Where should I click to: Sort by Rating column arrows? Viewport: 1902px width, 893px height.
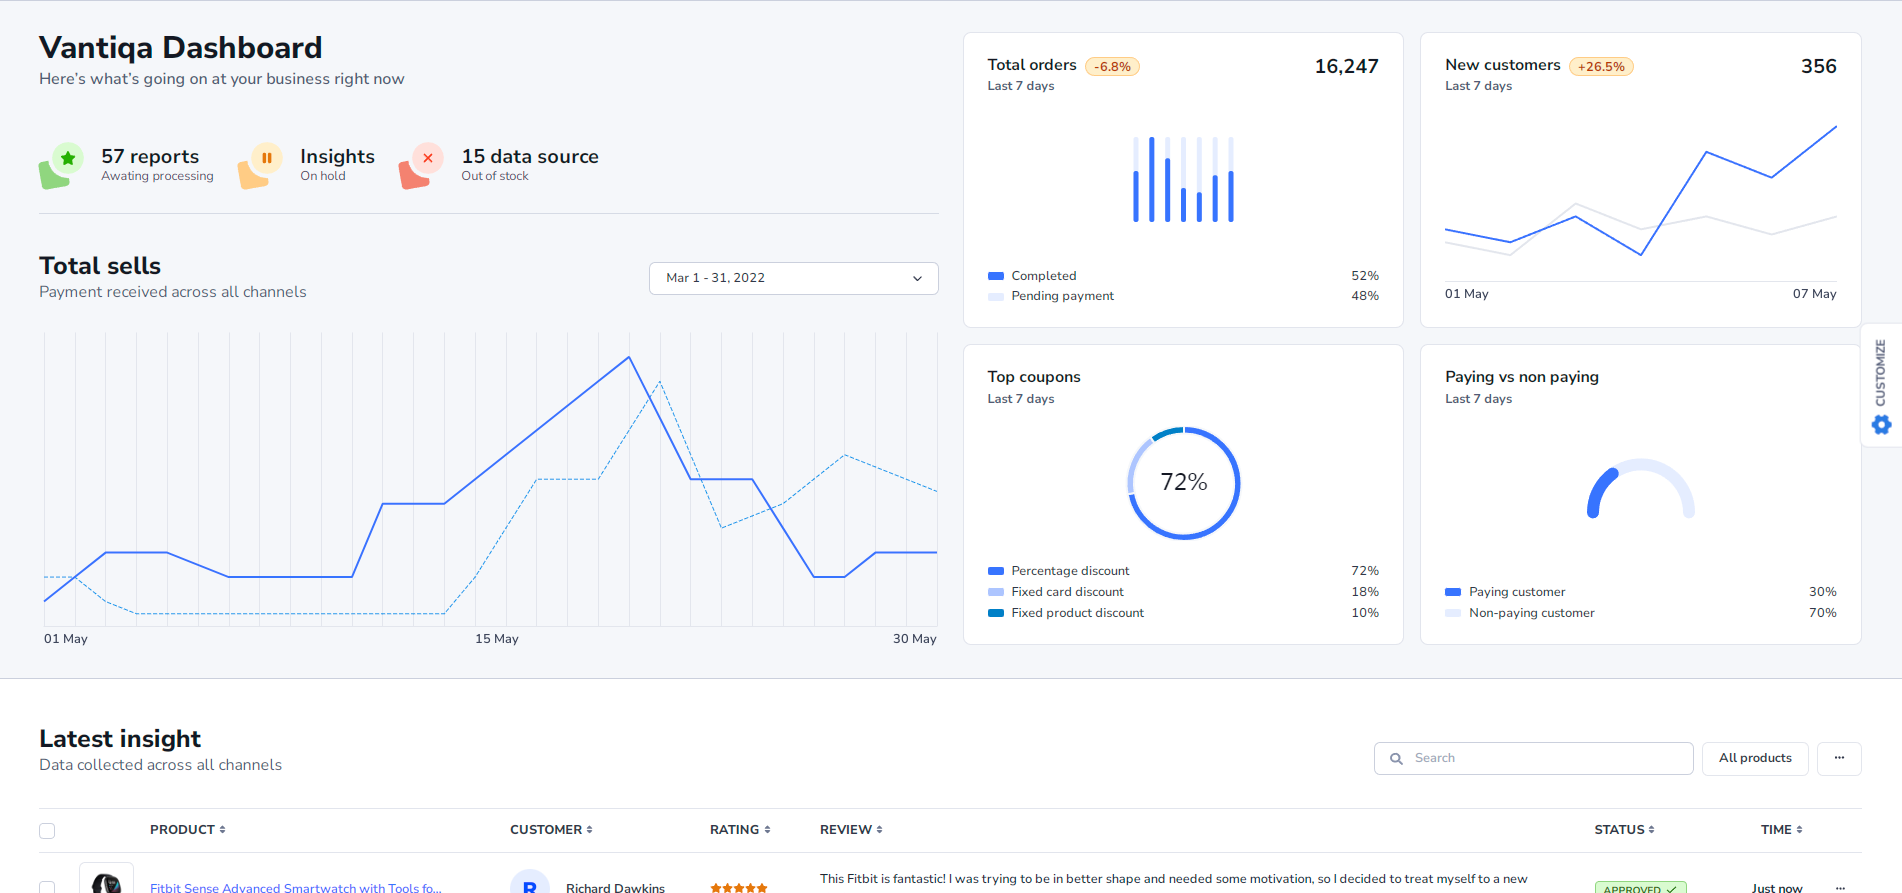coord(767,830)
